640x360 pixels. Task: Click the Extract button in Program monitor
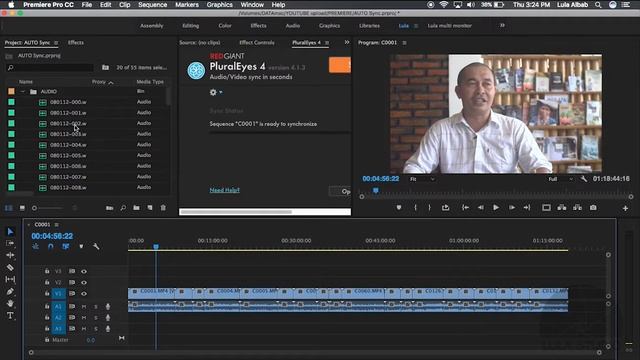pos(578,208)
